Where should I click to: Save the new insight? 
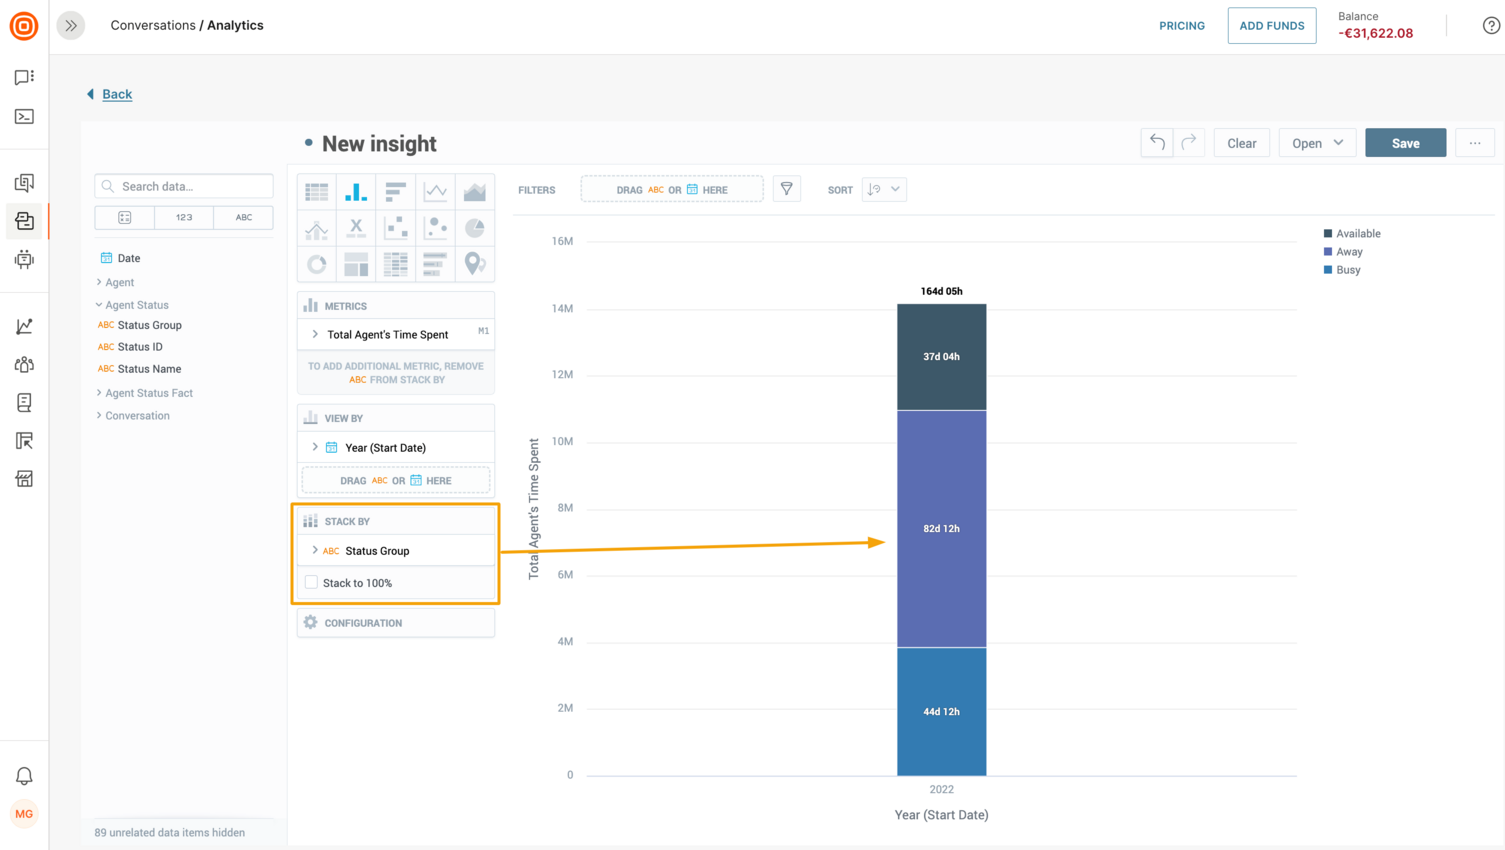1405,143
